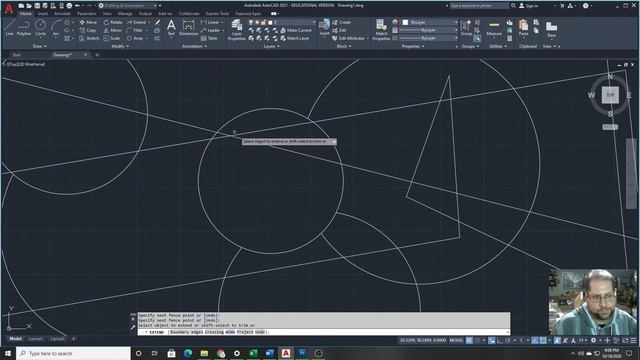Viewport: 640px width, 360px height.
Task: Click the layer color swatch in Layers panel
Action: pos(270,22)
